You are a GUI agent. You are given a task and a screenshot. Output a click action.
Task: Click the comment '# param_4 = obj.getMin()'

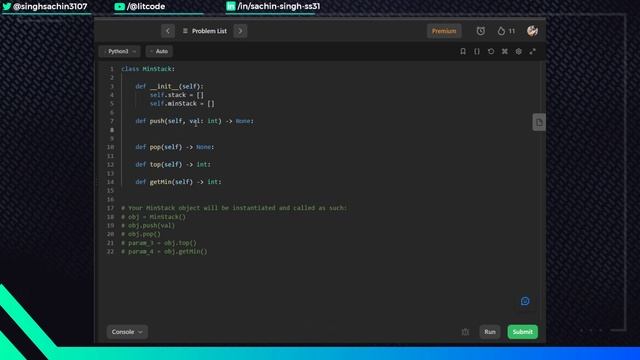pos(164,251)
